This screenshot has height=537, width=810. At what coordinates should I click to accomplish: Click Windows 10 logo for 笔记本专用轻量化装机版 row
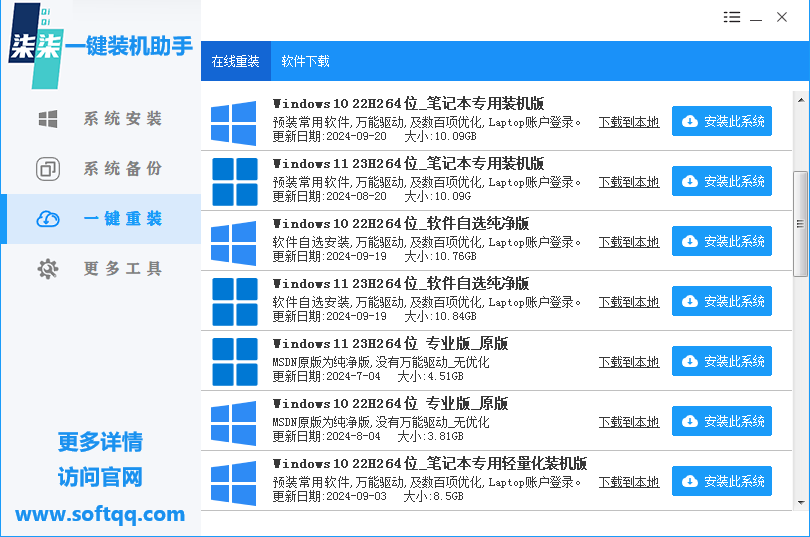[233, 483]
